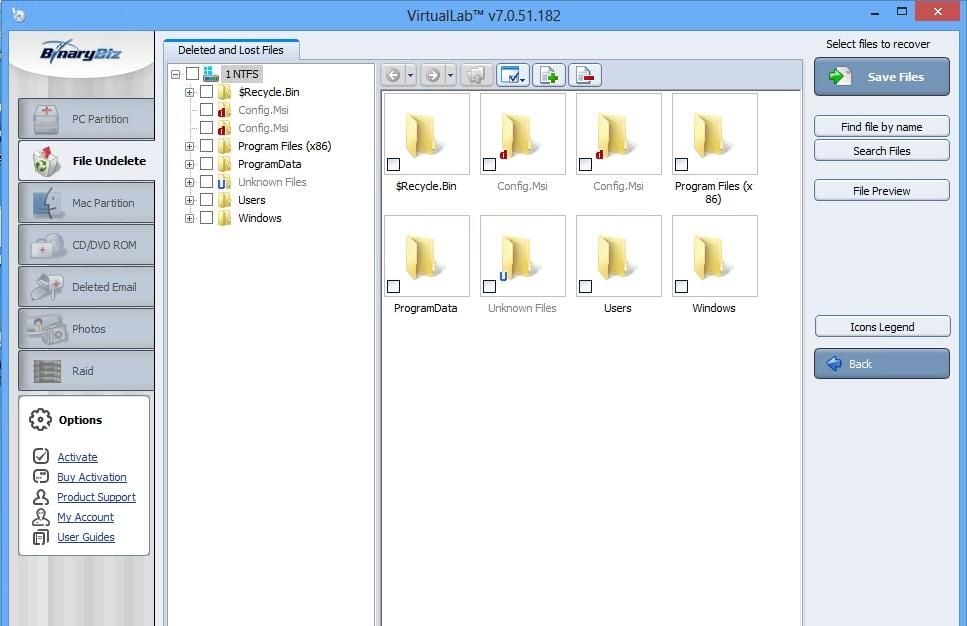The height and width of the screenshot is (626, 967).
Task: Click the up-folder toolbar icon
Action: [x=475, y=75]
